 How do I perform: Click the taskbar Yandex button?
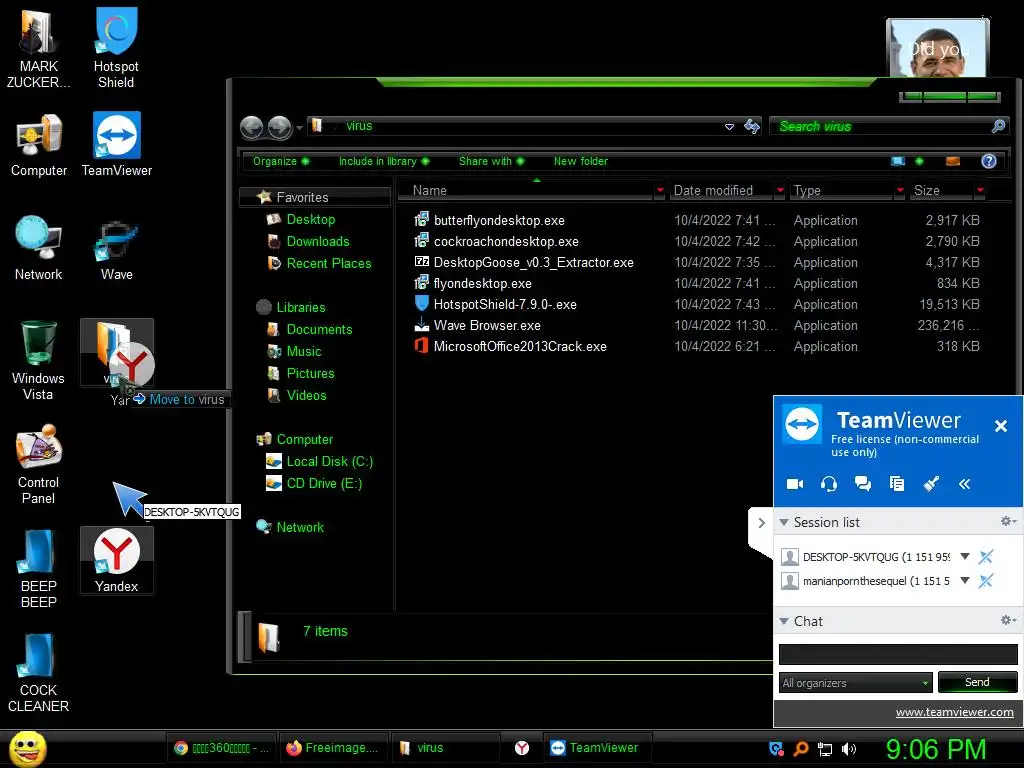click(522, 748)
